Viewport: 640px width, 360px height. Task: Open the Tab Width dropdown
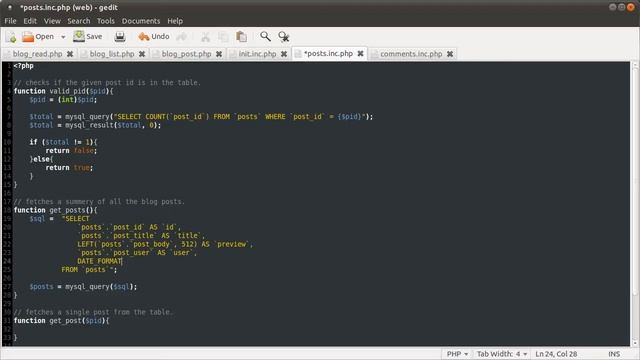(x=502, y=354)
